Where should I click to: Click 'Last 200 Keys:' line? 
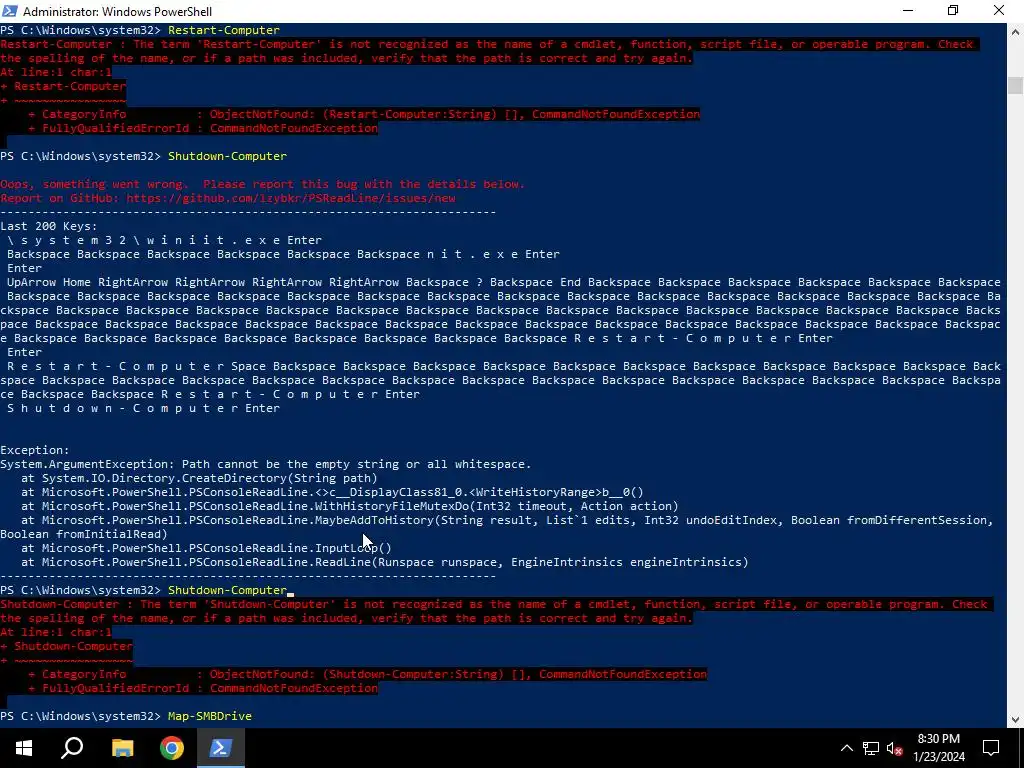[x=49, y=226]
